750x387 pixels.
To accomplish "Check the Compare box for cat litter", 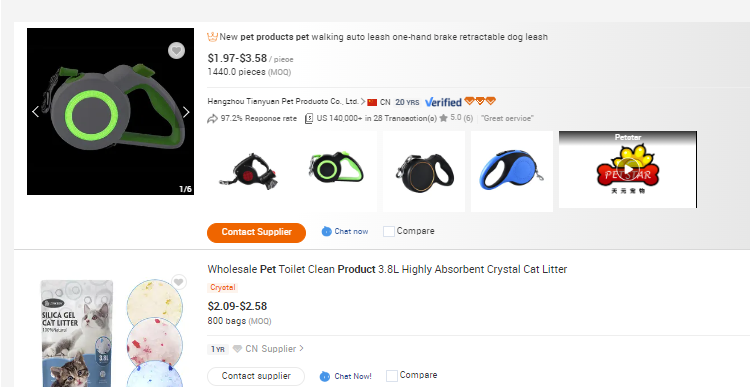I will [392, 376].
